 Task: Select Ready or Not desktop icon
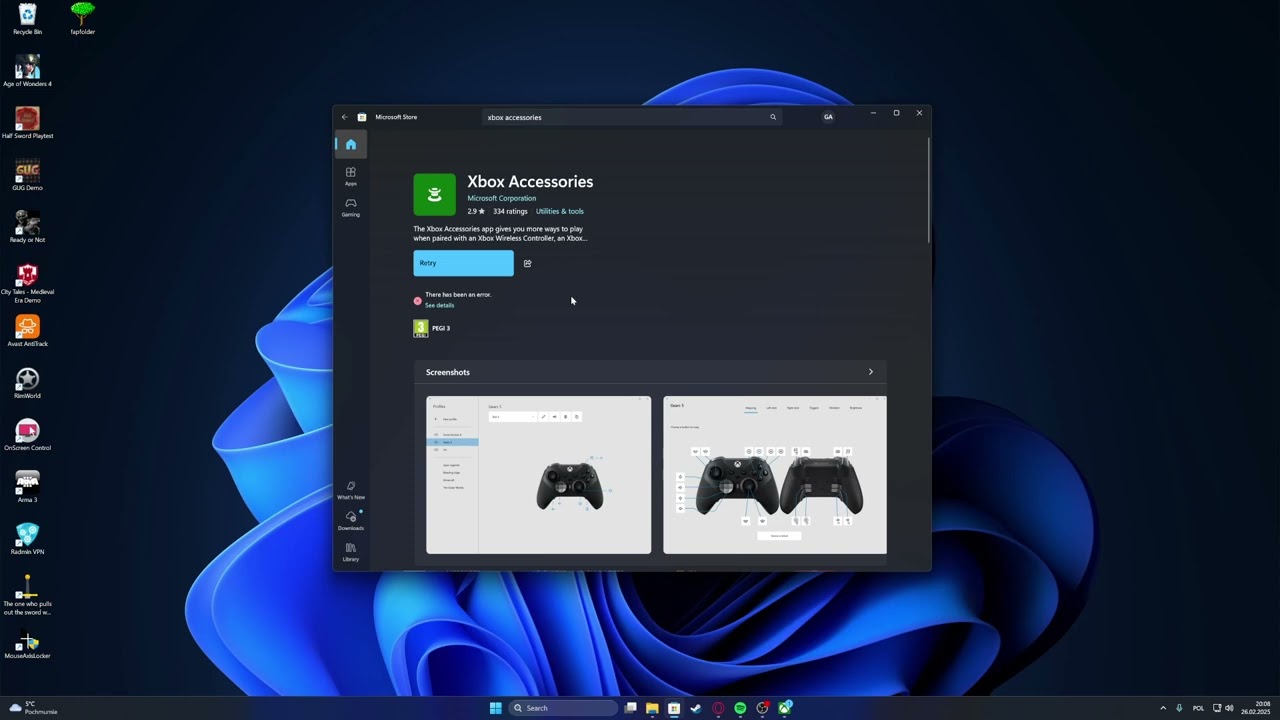tap(27, 227)
